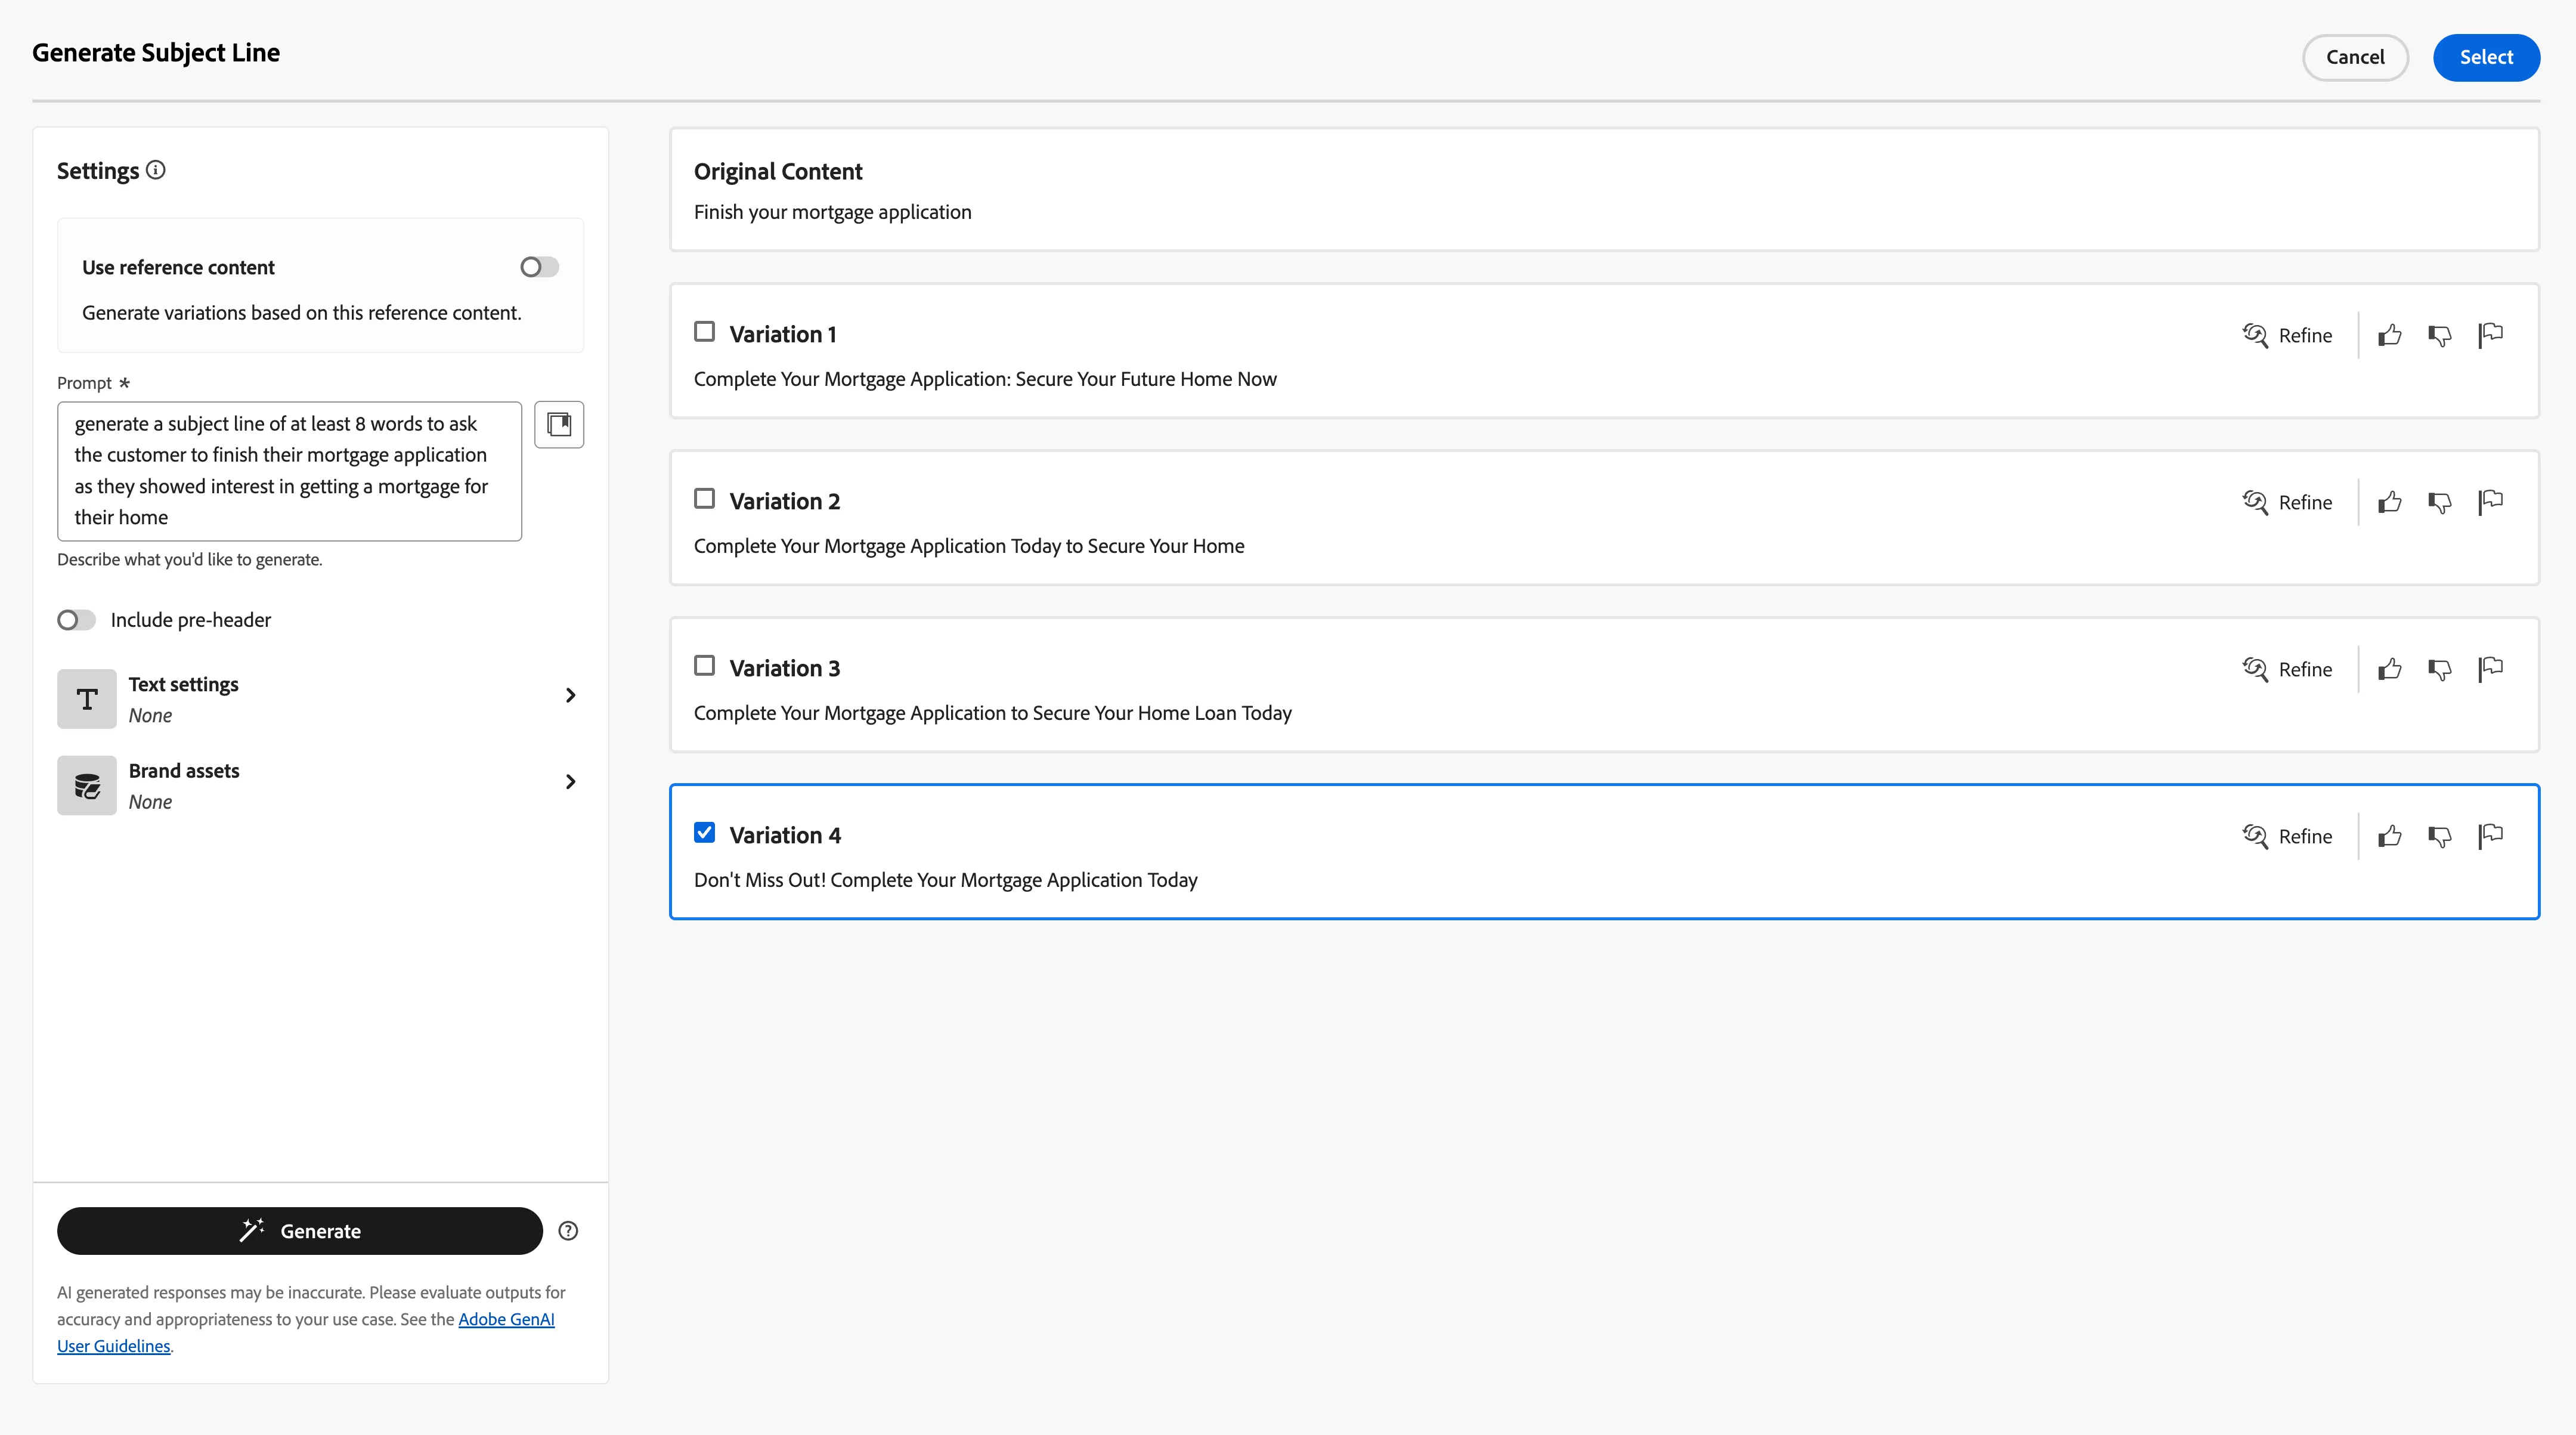Click the Cancel button

click(2355, 57)
